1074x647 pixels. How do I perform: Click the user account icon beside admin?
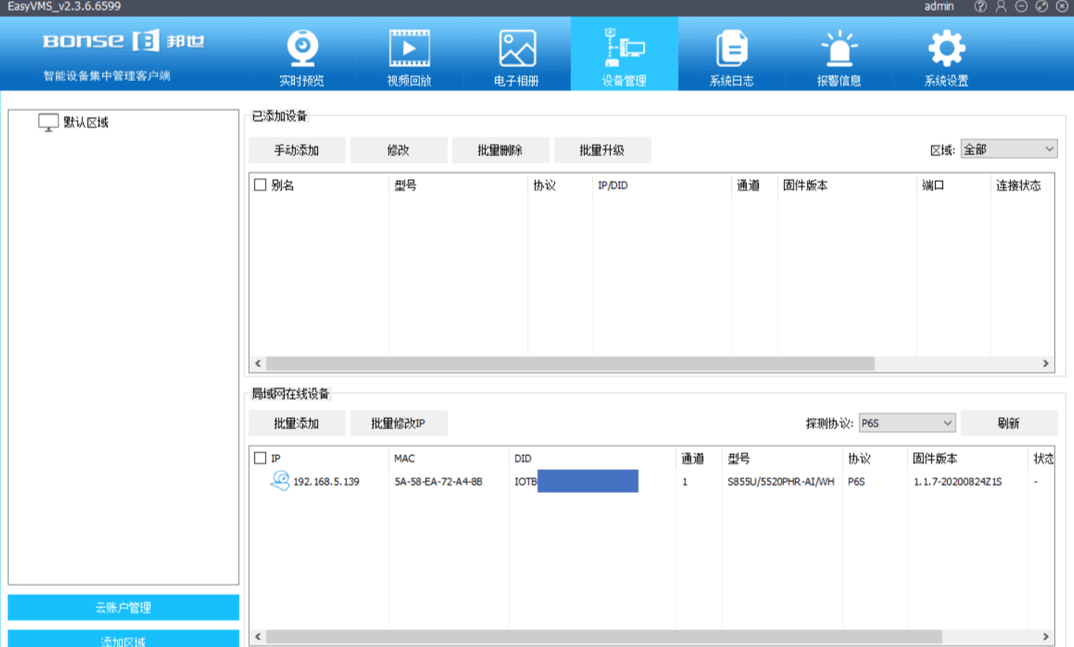point(1001,7)
